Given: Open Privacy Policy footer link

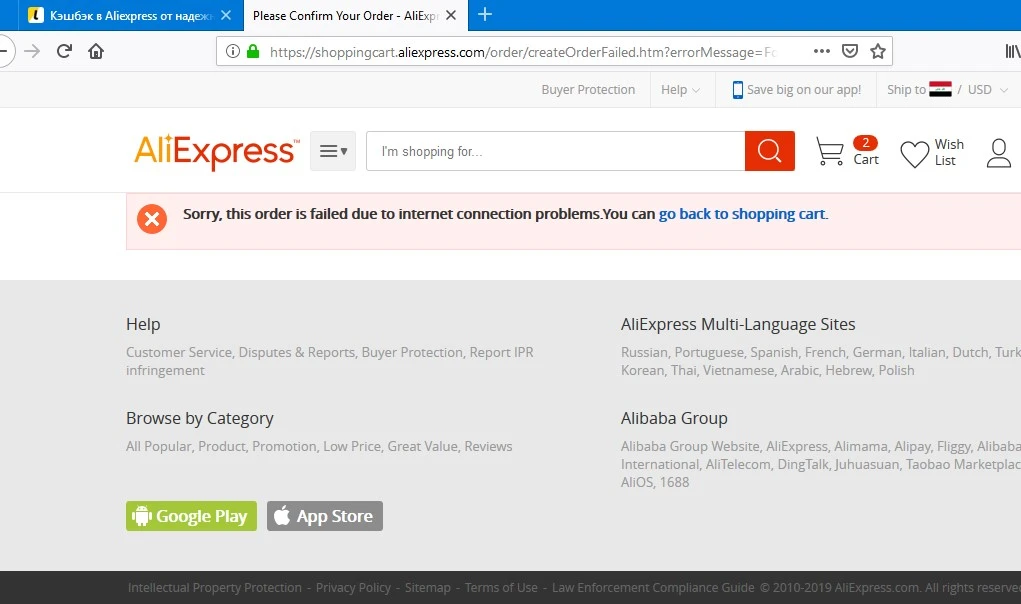Looking at the screenshot, I should point(353,588).
